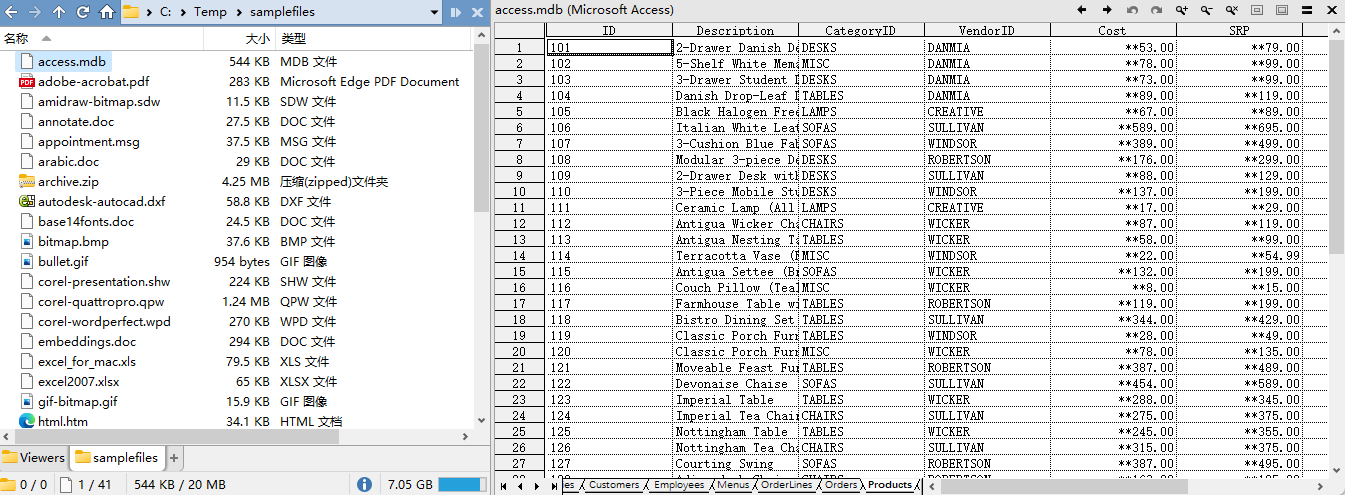Image resolution: width=1345 pixels, height=495 pixels.
Task: Click the table horizontal scrollbar right arrow
Action: tap(1322, 486)
